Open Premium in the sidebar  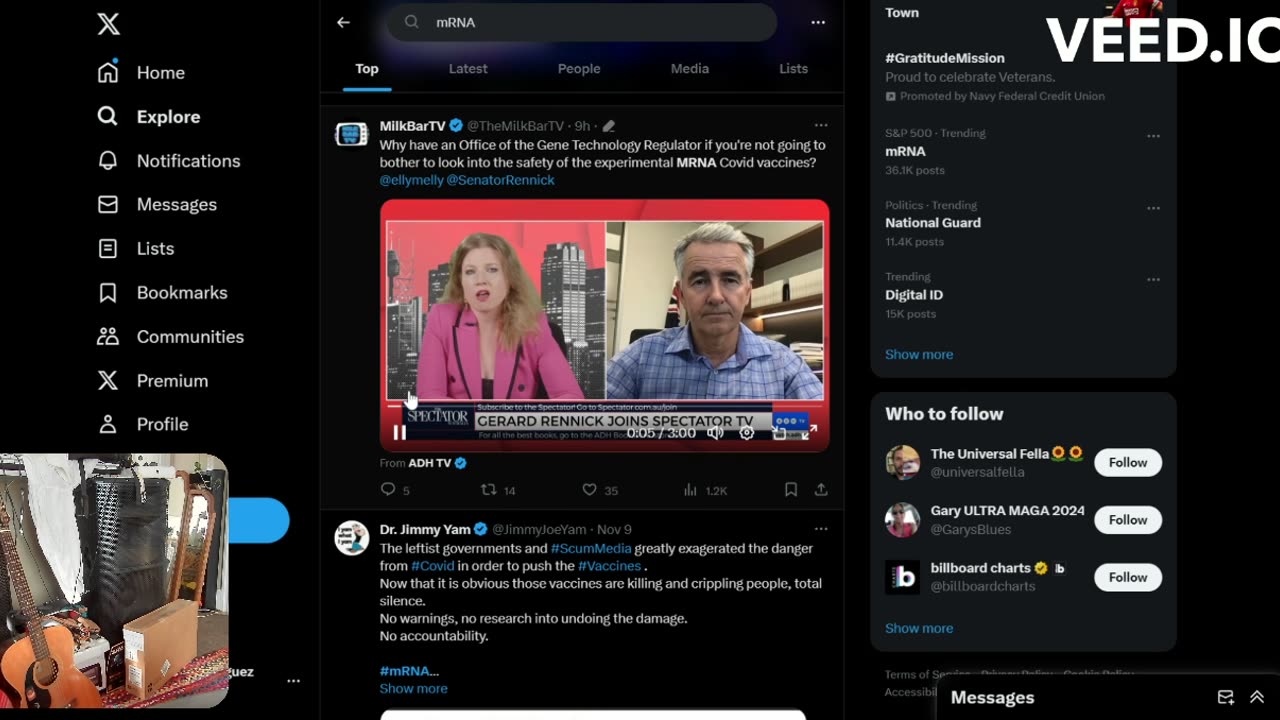tap(152, 380)
